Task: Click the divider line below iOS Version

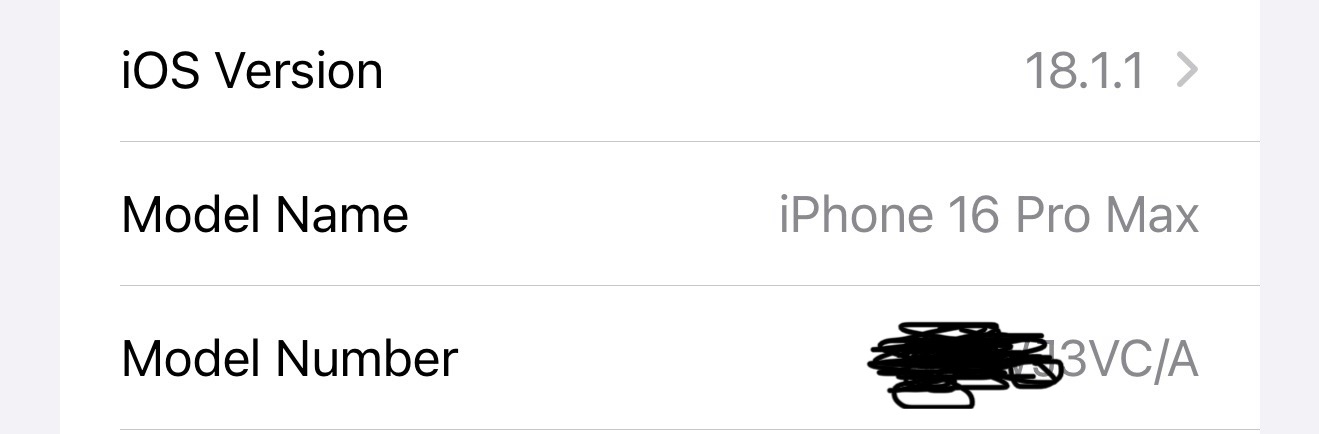Action: pos(690,141)
